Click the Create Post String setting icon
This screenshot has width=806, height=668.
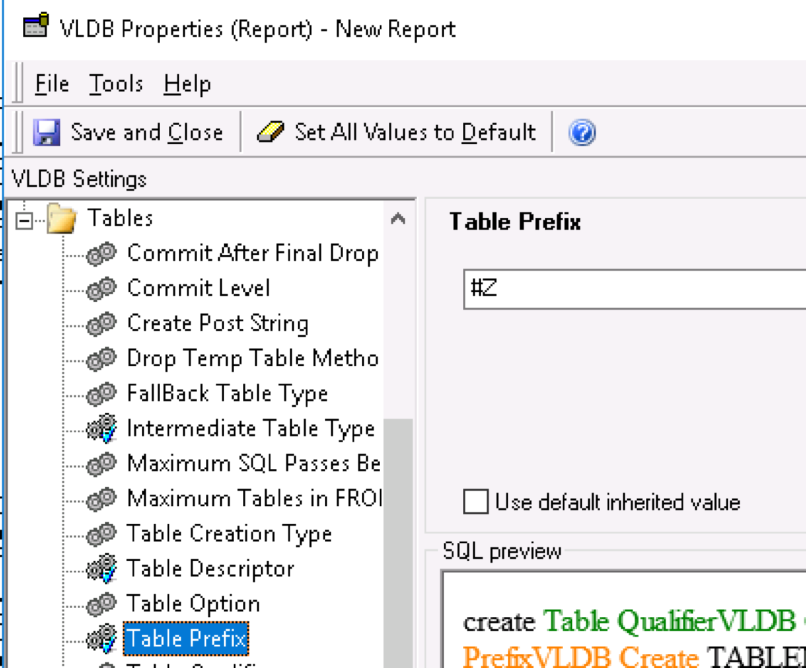point(102,323)
